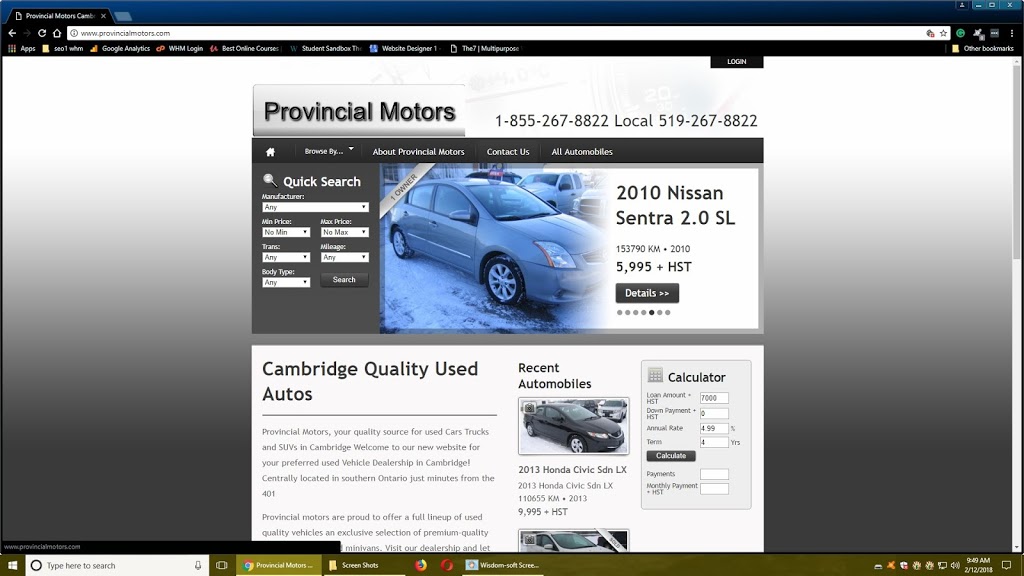The width and height of the screenshot is (1024, 576).
Task: Click the browser address bar
Action: tap(496, 33)
